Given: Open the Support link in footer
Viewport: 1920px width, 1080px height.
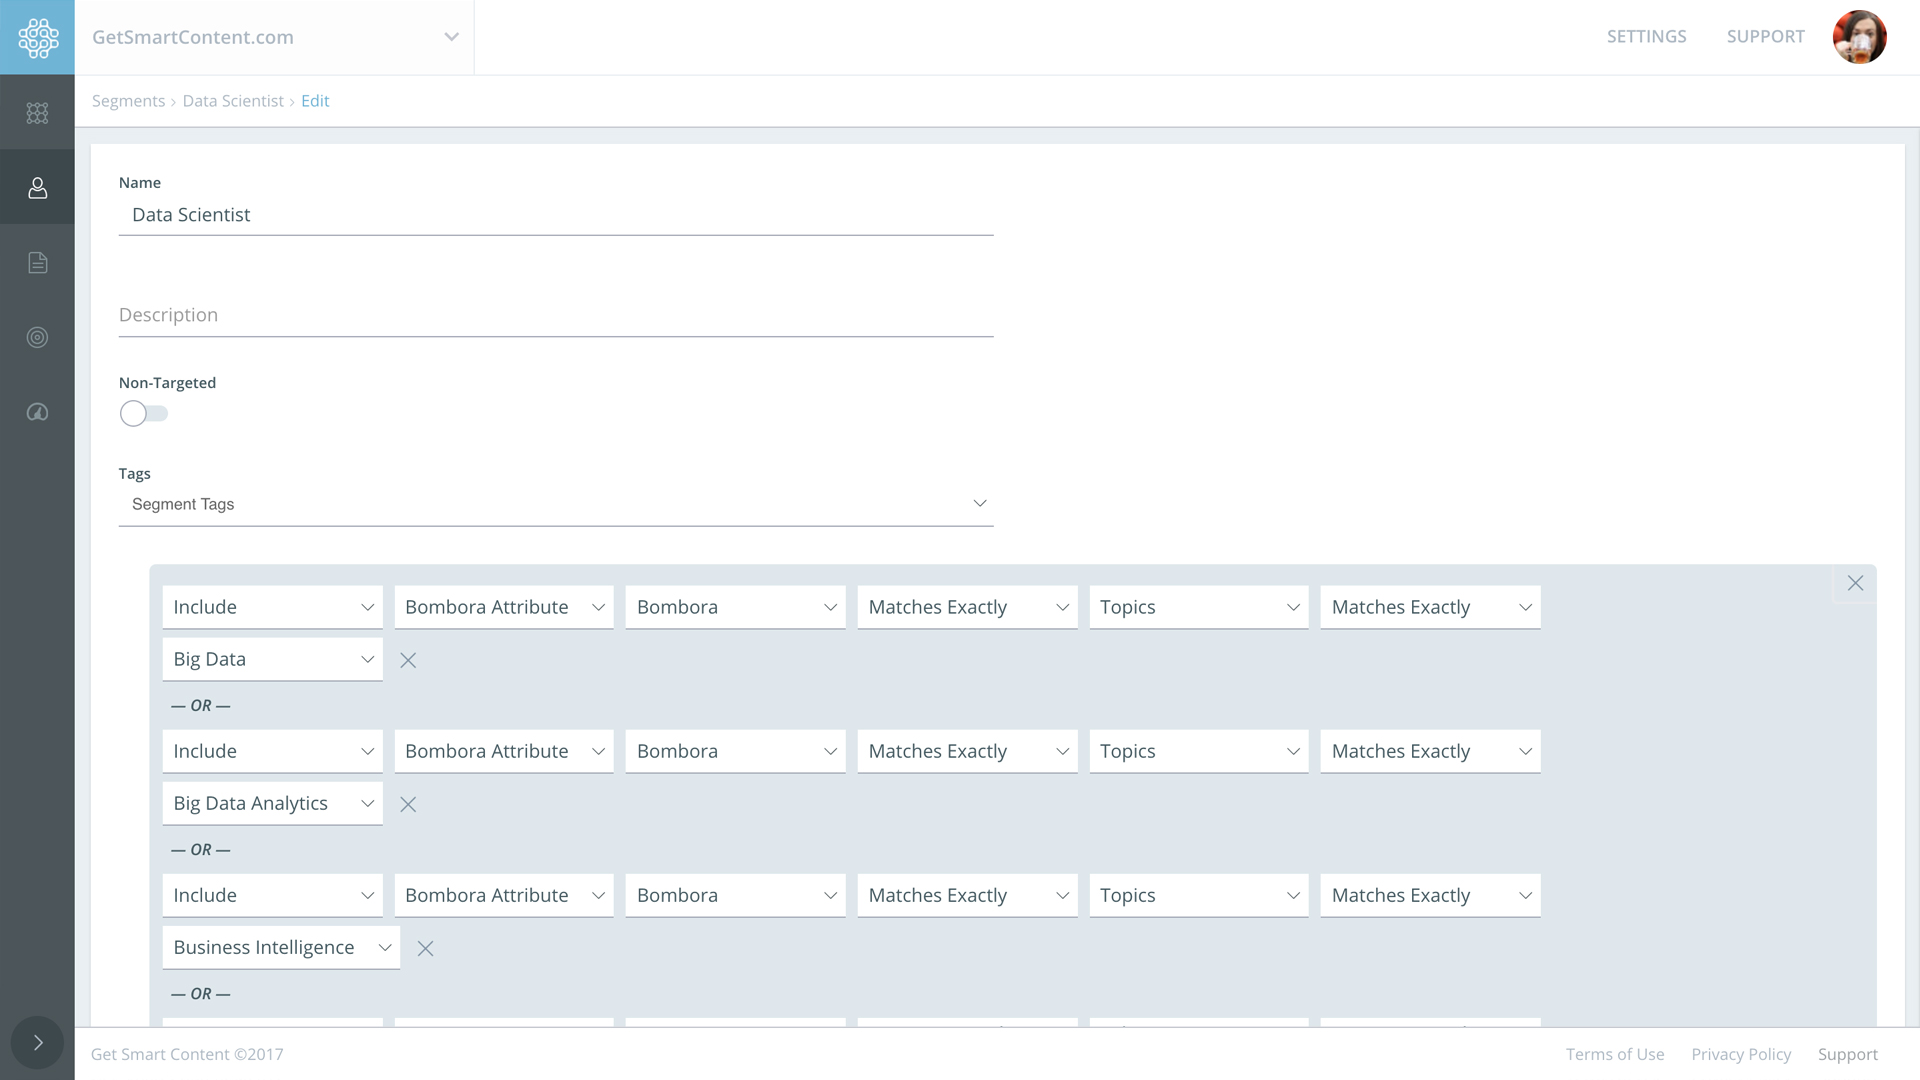Looking at the screenshot, I should coord(1847,1054).
